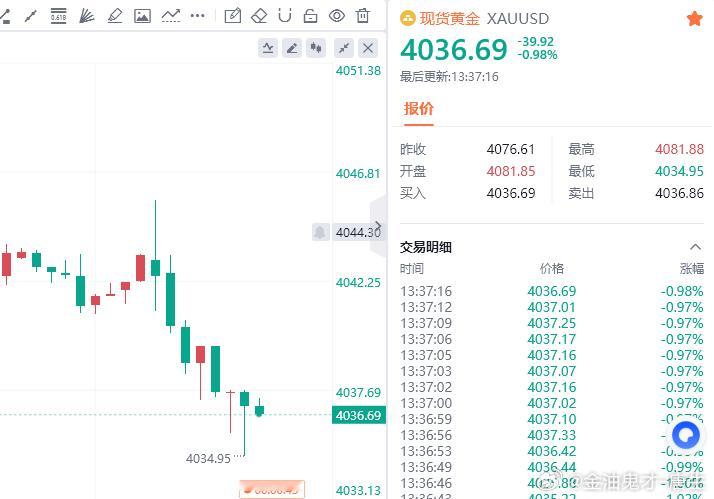Select trade price 4037.17
Viewport: 714px width, 499px height.
click(x=552, y=339)
